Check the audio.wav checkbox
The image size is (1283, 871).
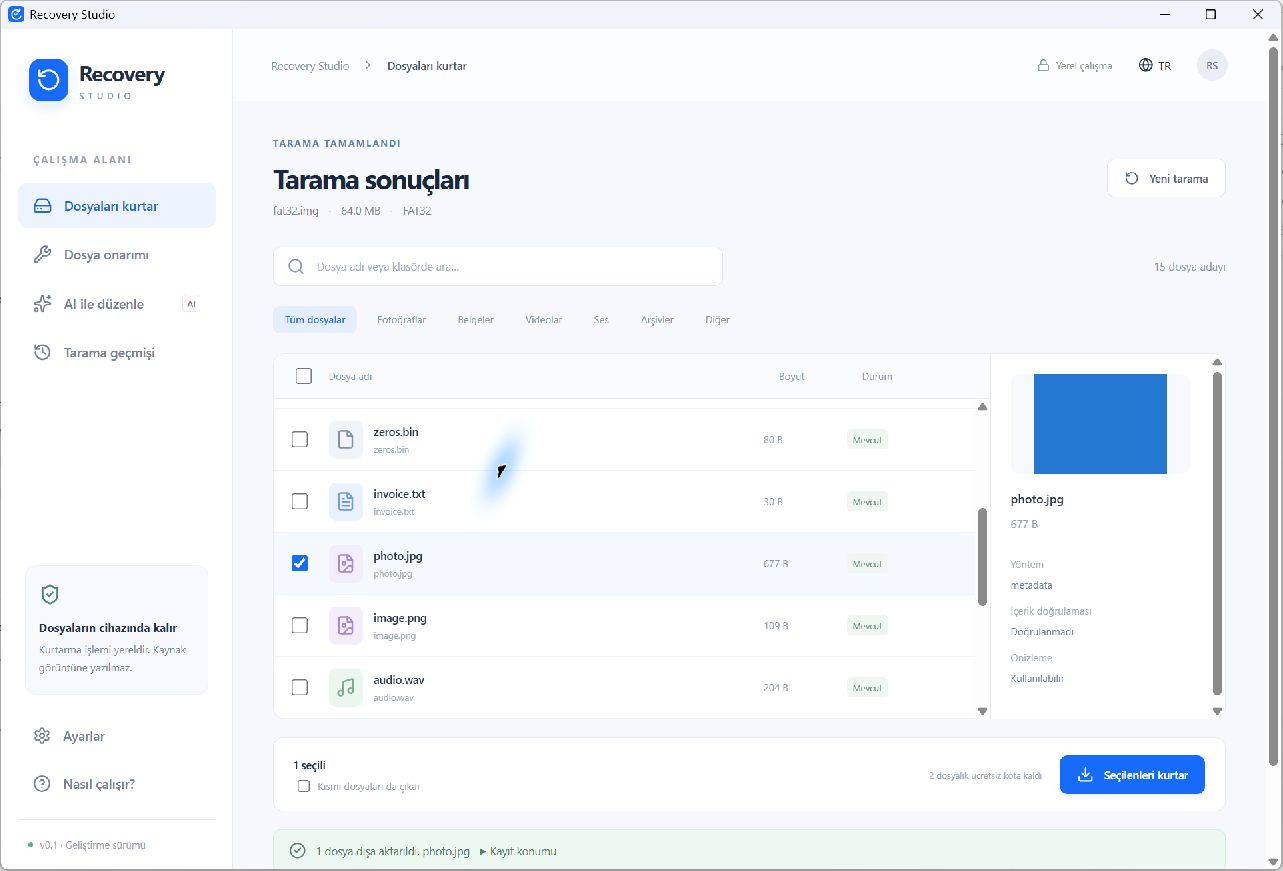tap(300, 687)
